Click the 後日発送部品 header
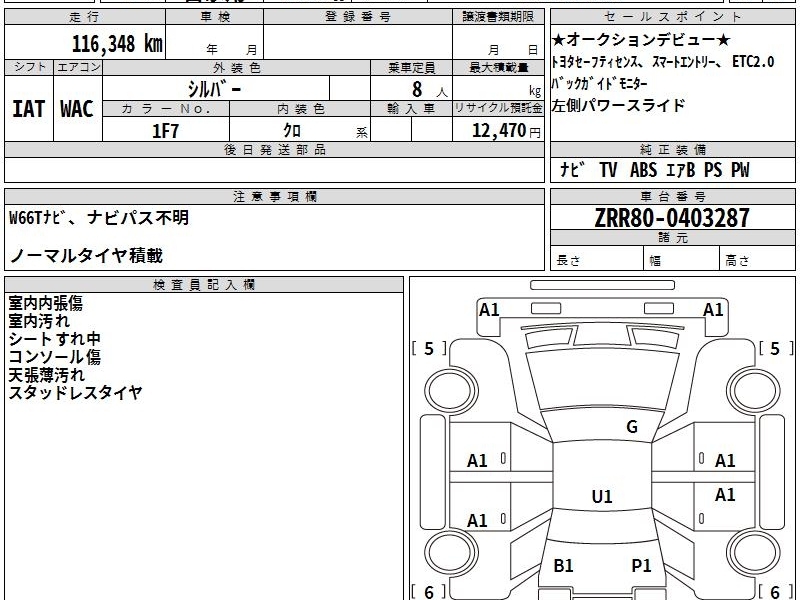The image size is (800, 600). click(x=274, y=150)
